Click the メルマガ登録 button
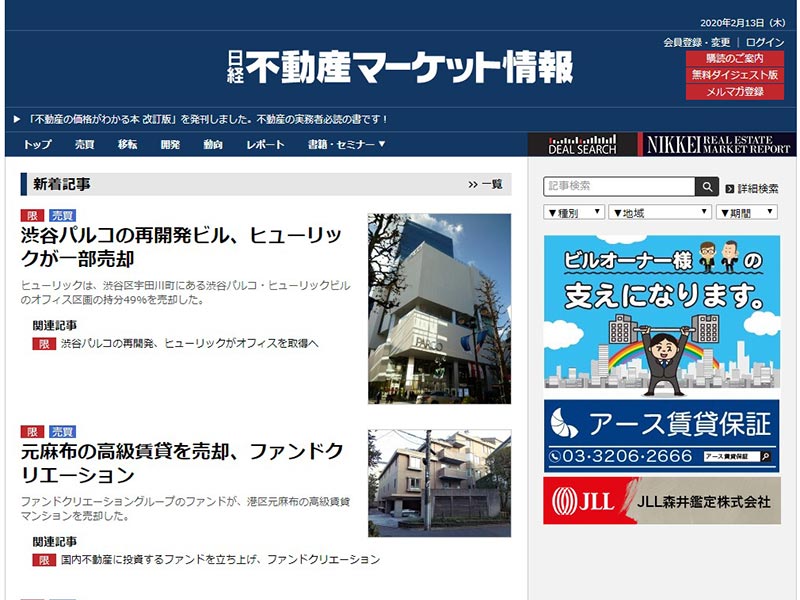This screenshot has height=600, width=800. click(735, 92)
